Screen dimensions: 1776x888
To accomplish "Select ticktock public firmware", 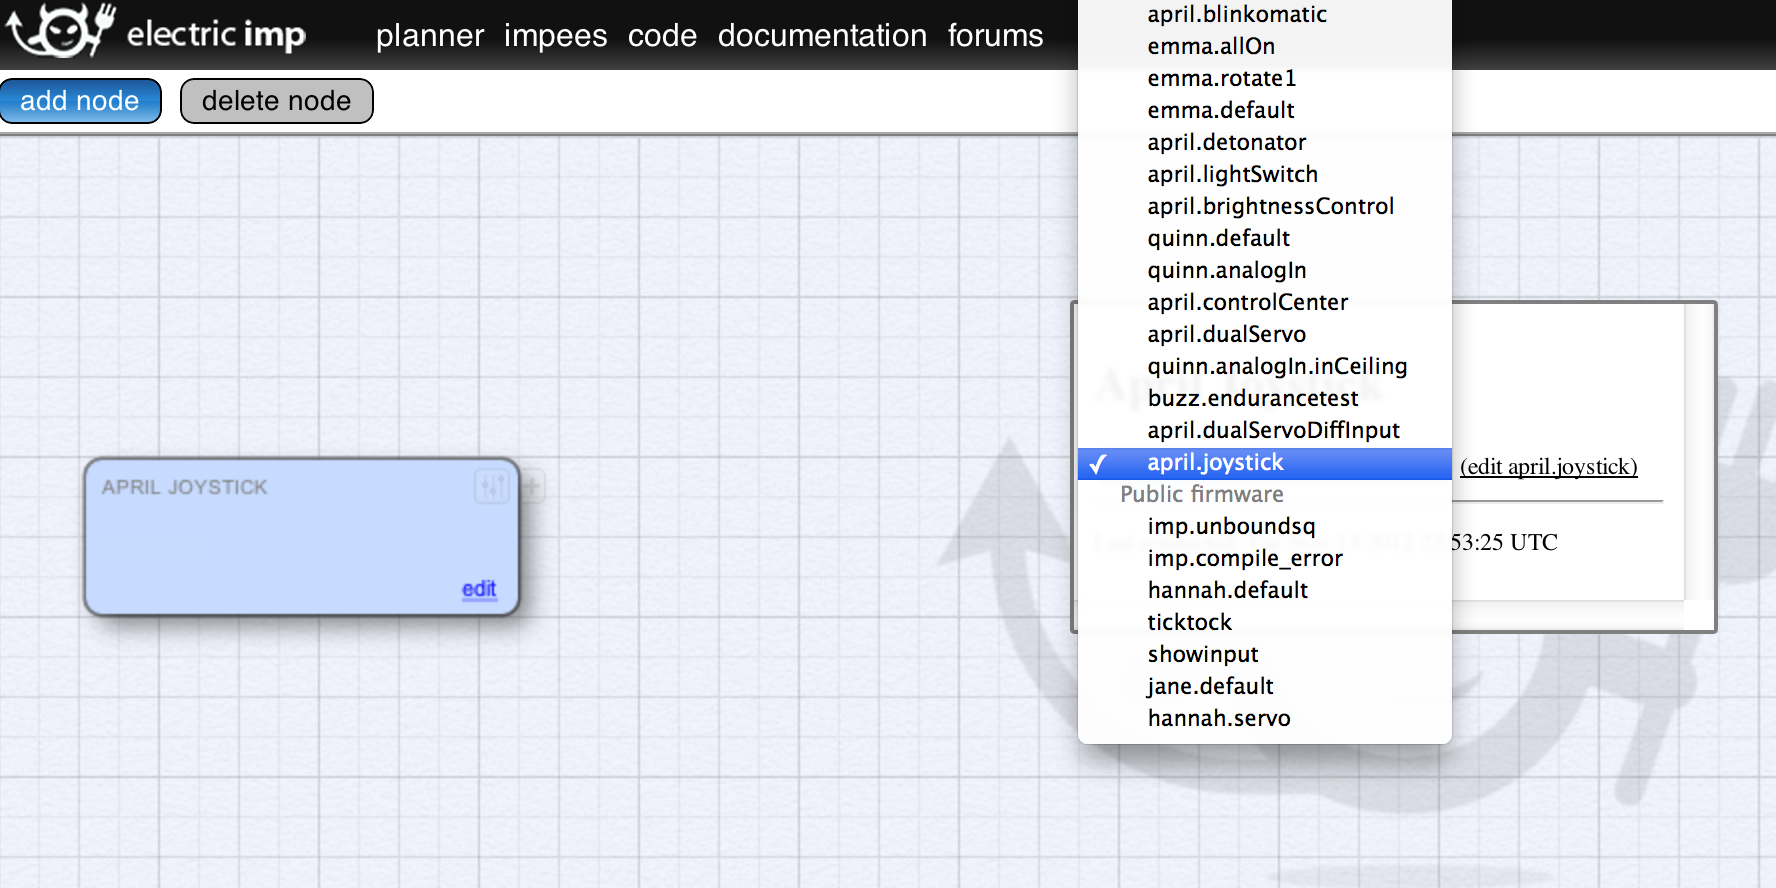I will [x=1265, y=622].
